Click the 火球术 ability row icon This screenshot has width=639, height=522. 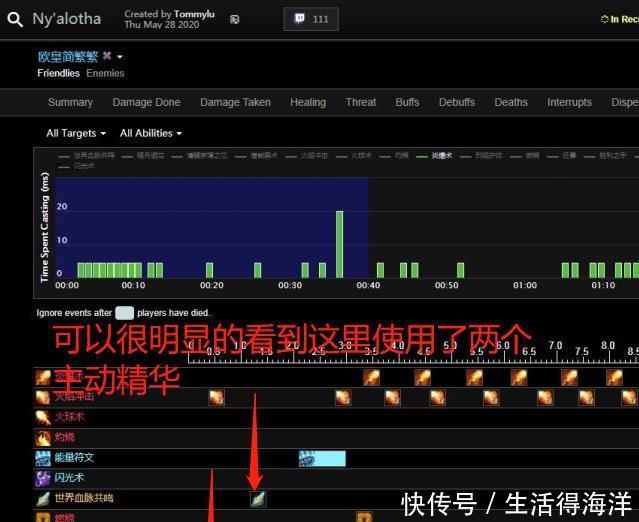click(43, 417)
